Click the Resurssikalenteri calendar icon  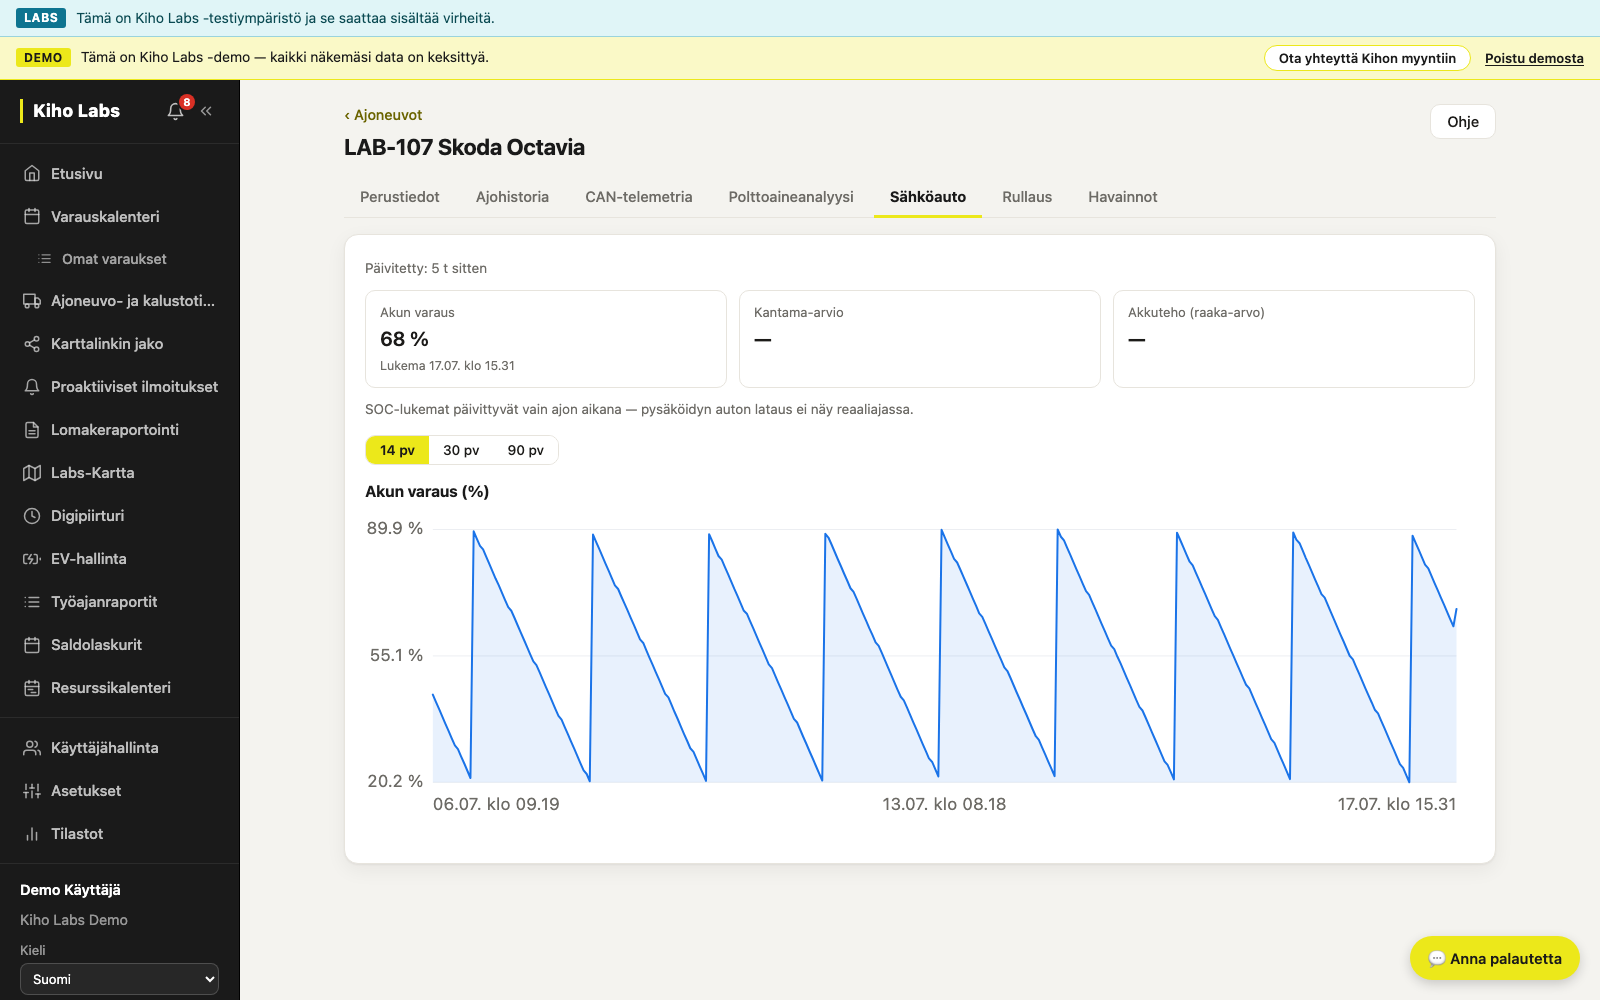32,688
